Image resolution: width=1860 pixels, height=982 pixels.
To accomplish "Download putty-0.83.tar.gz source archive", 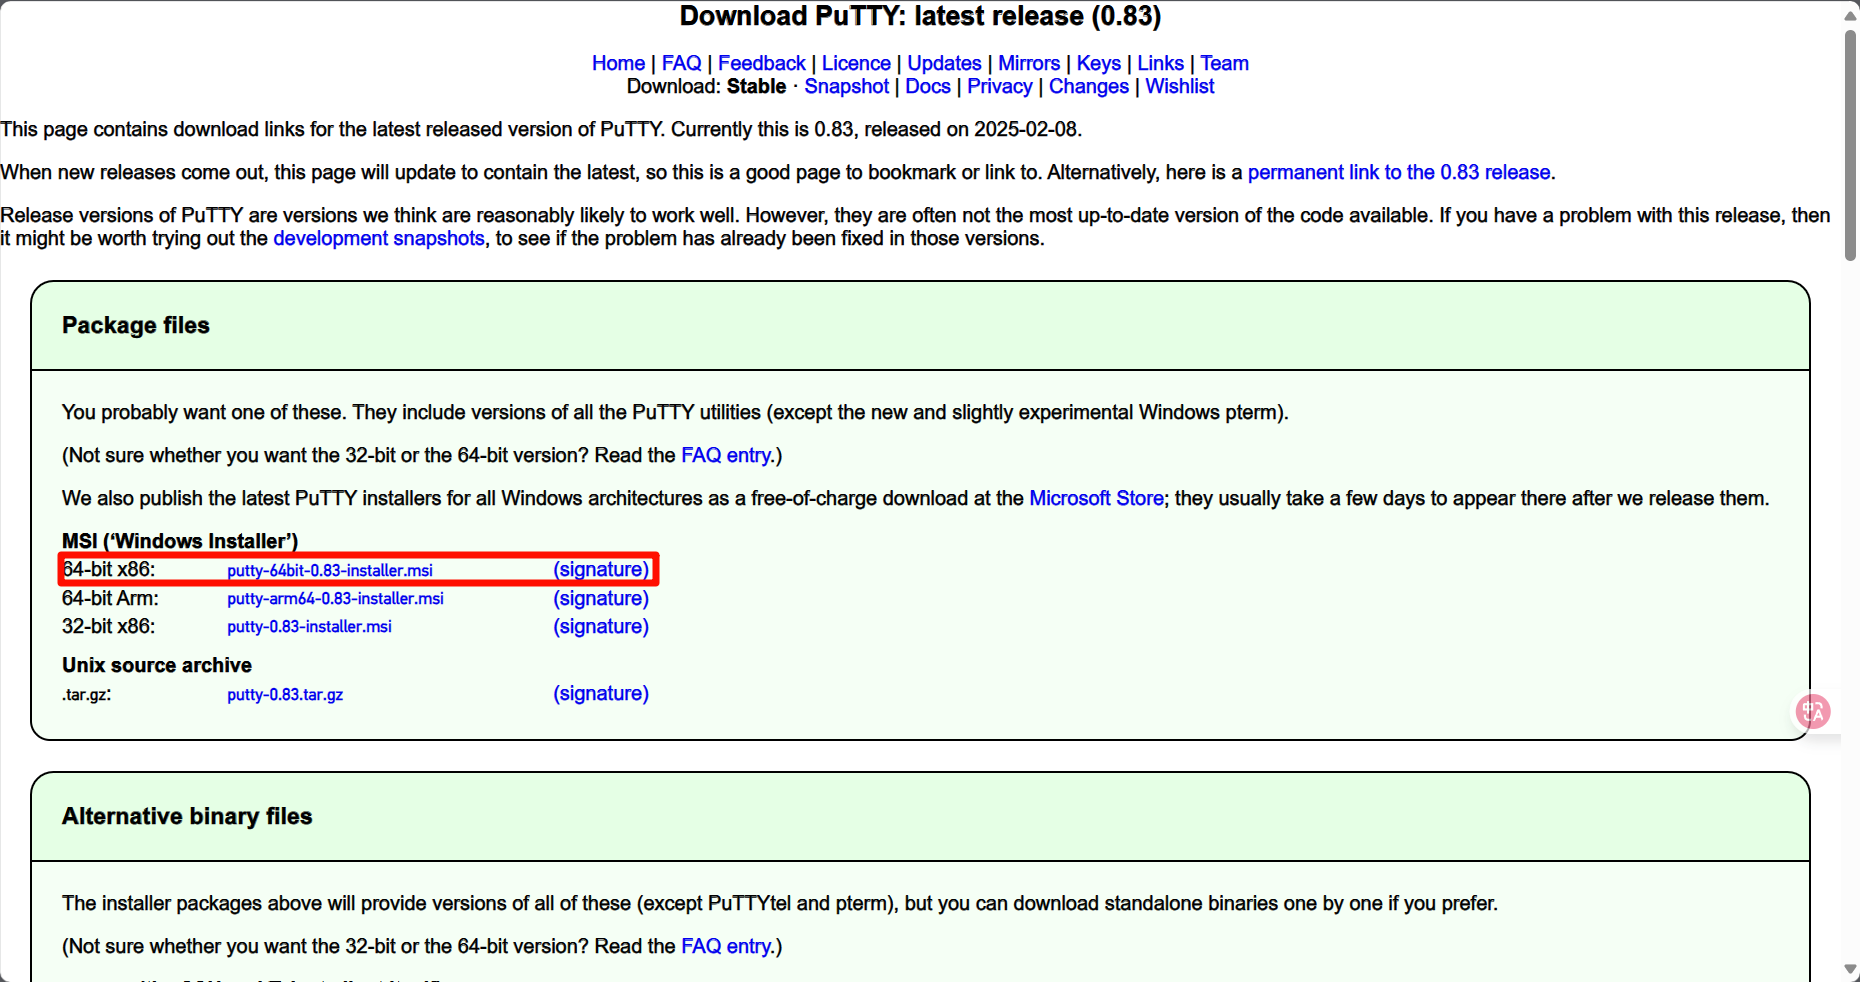I will (285, 694).
